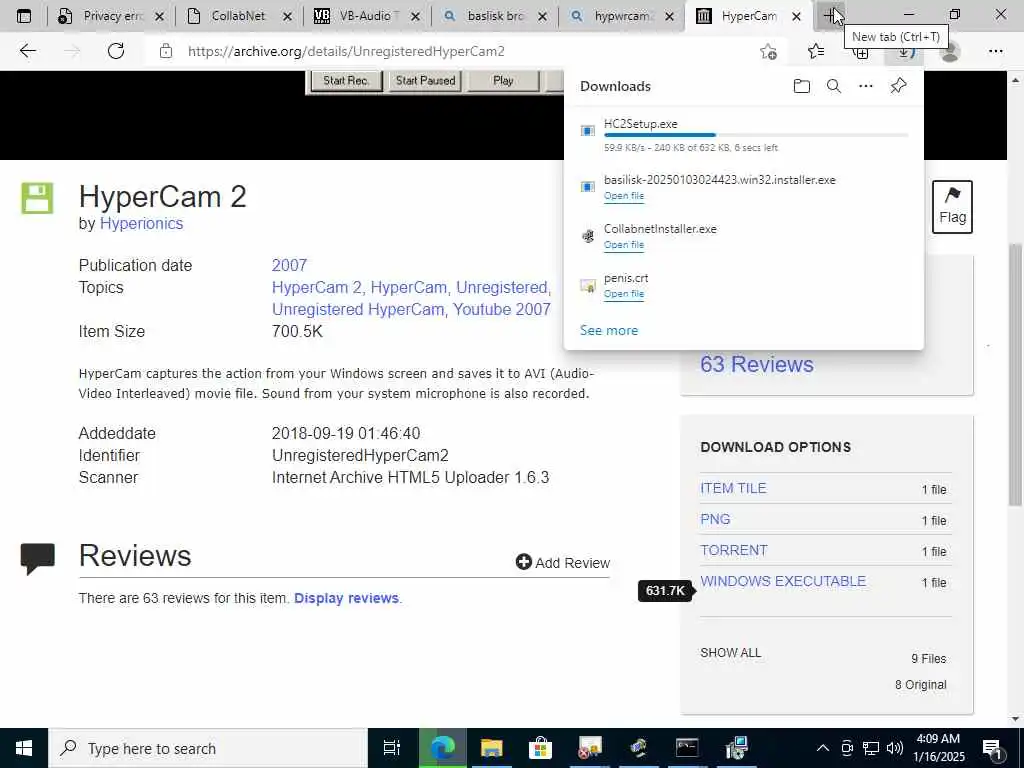1024x768 pixels.
Task: Open the HyperCam 2 topic link
Action: [x=319, y=287]
